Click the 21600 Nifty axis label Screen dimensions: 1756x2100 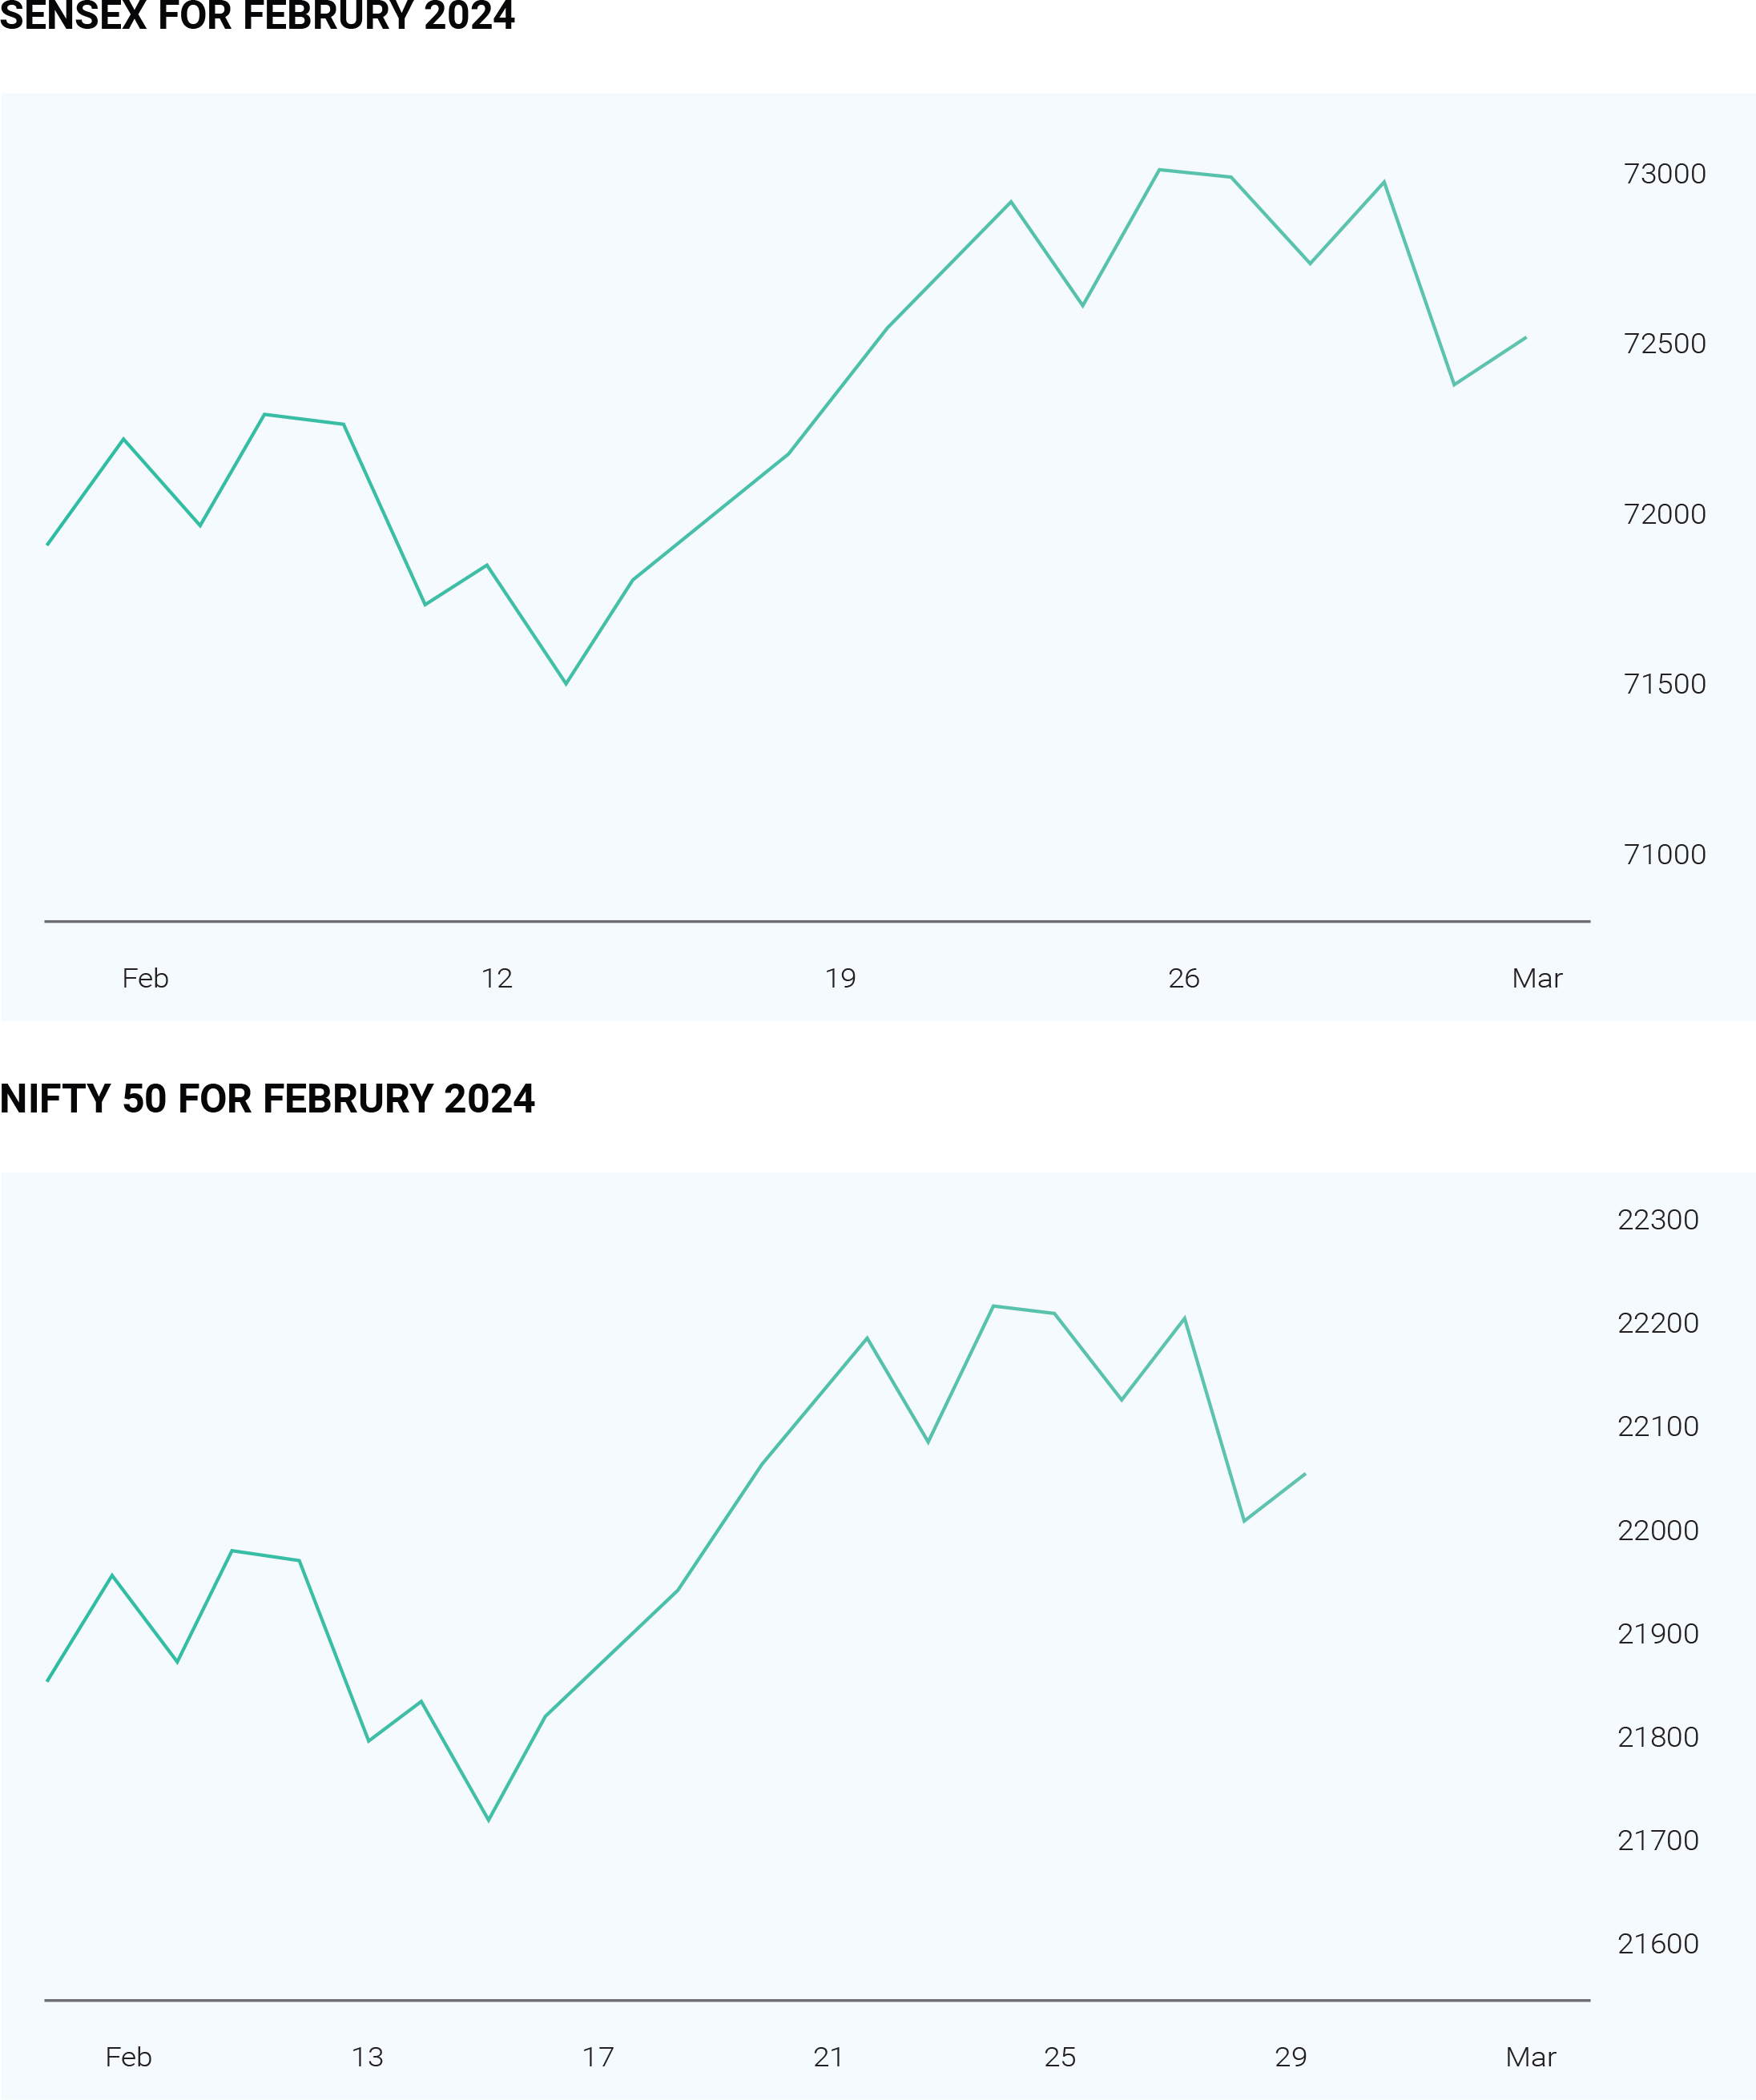pyautogui.click(x=1658, y=1944)
